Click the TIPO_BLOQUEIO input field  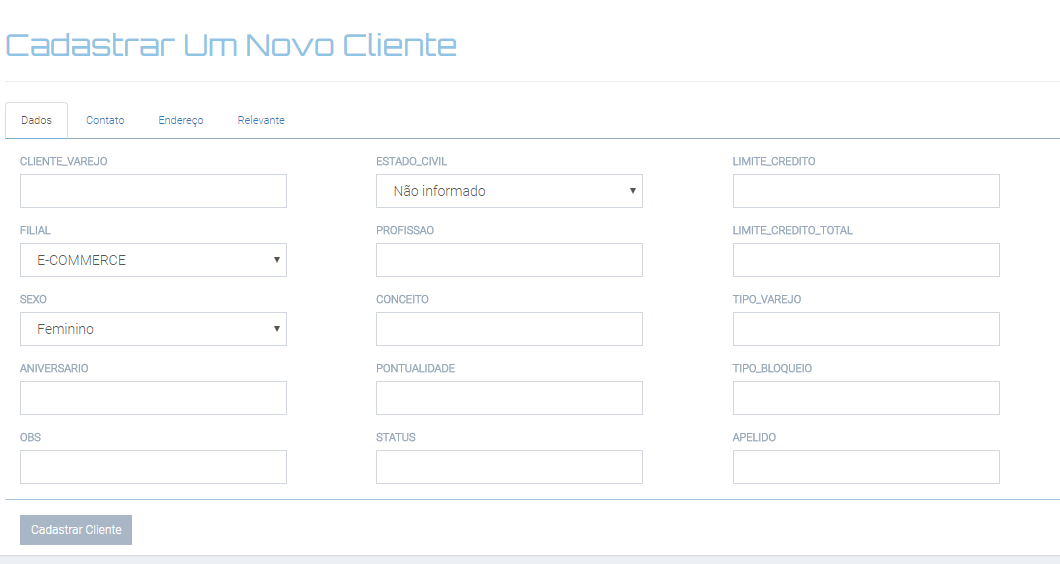click(866, 398)
